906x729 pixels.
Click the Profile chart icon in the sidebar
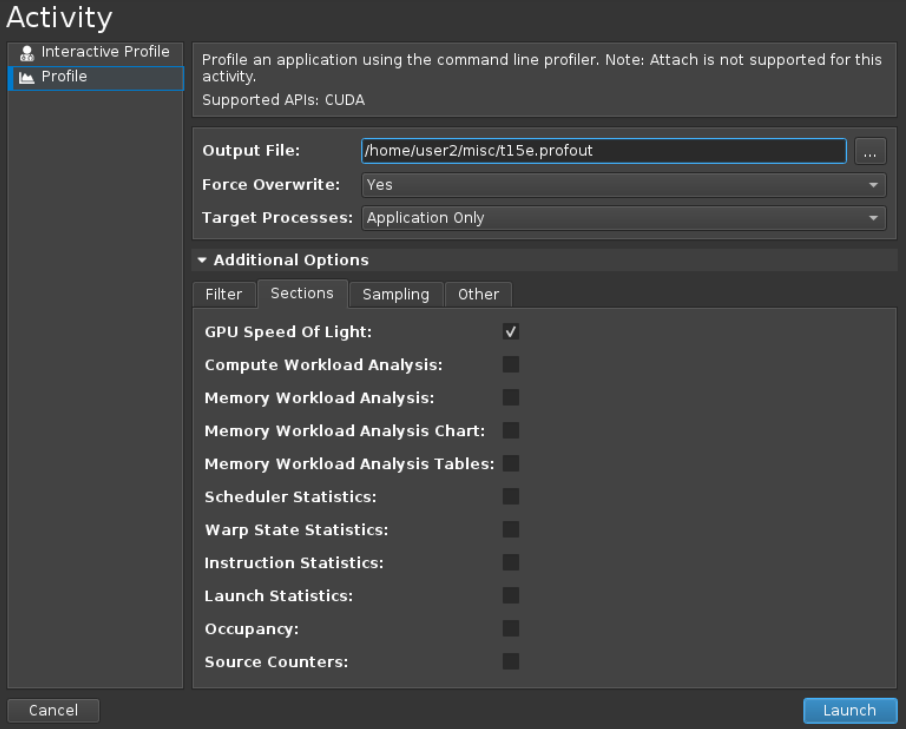click(28, 77)
